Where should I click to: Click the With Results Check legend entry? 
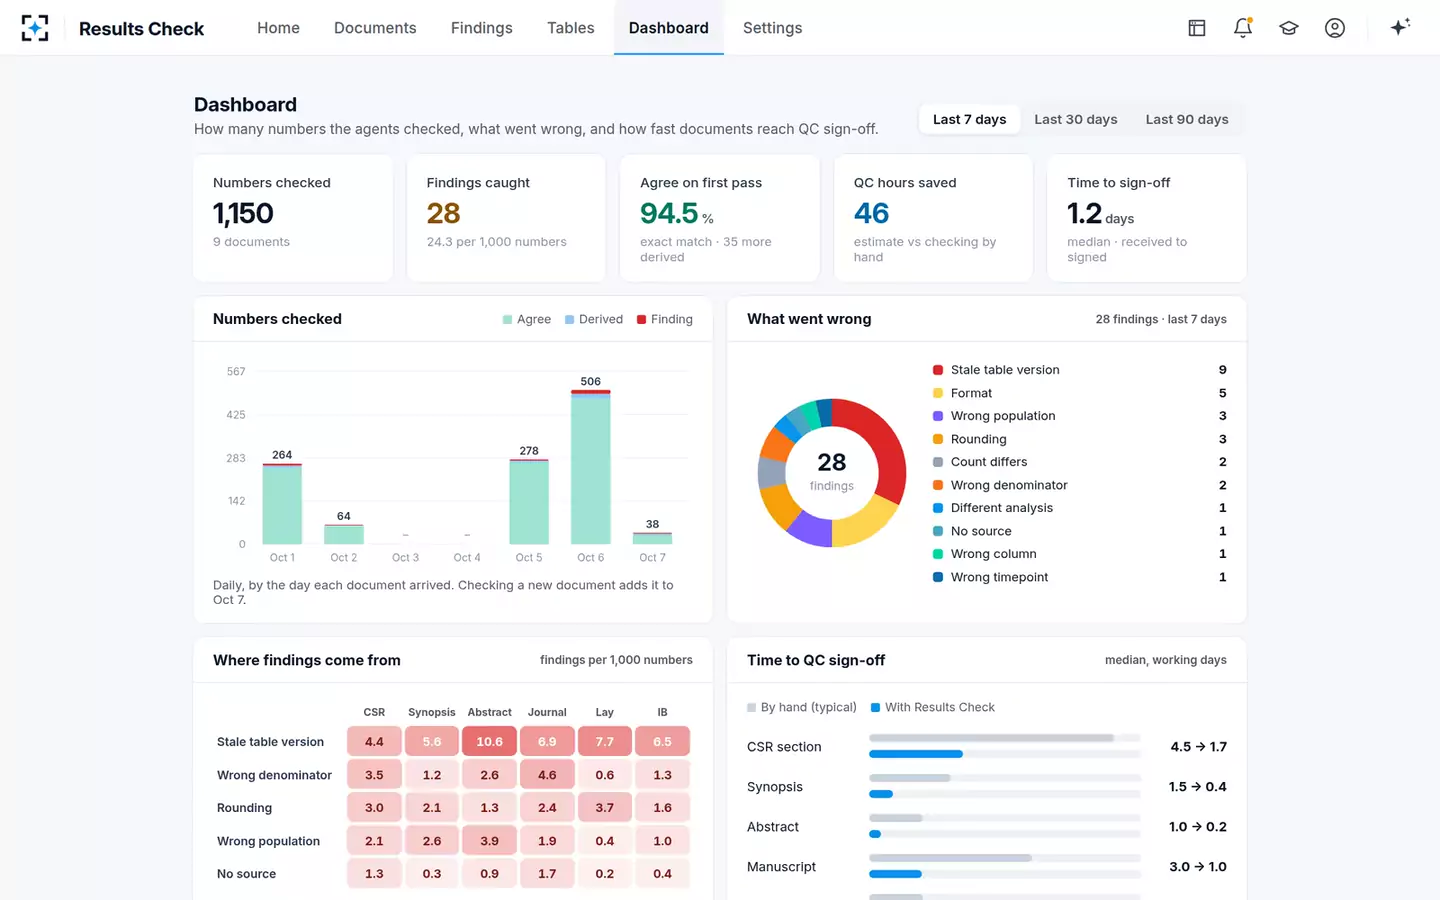coord(933,707)
